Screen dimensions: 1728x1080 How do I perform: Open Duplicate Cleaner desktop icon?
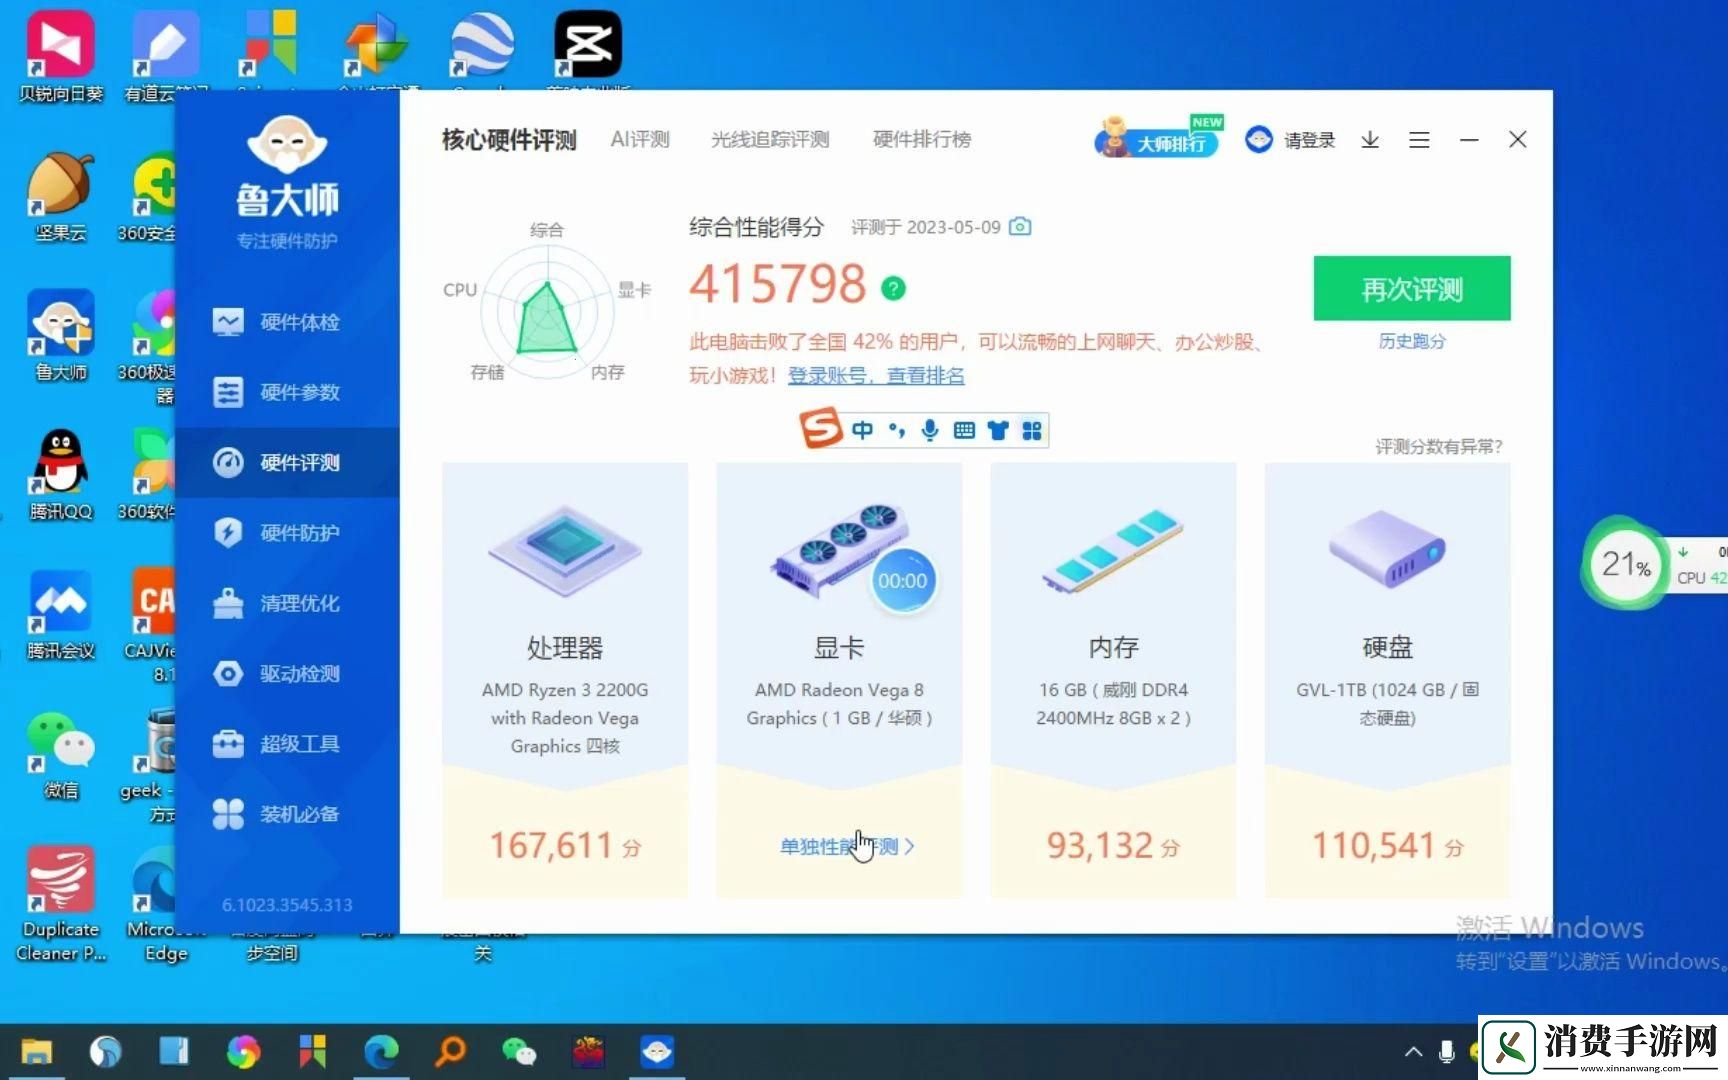(x=60, y=905)
